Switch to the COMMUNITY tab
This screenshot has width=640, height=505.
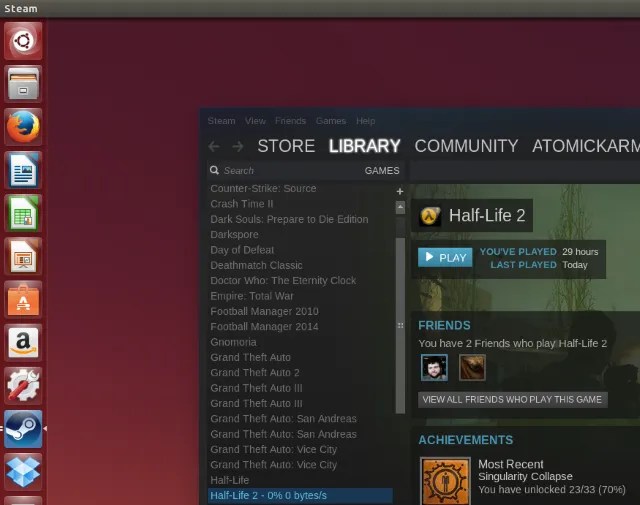point(466,146)
